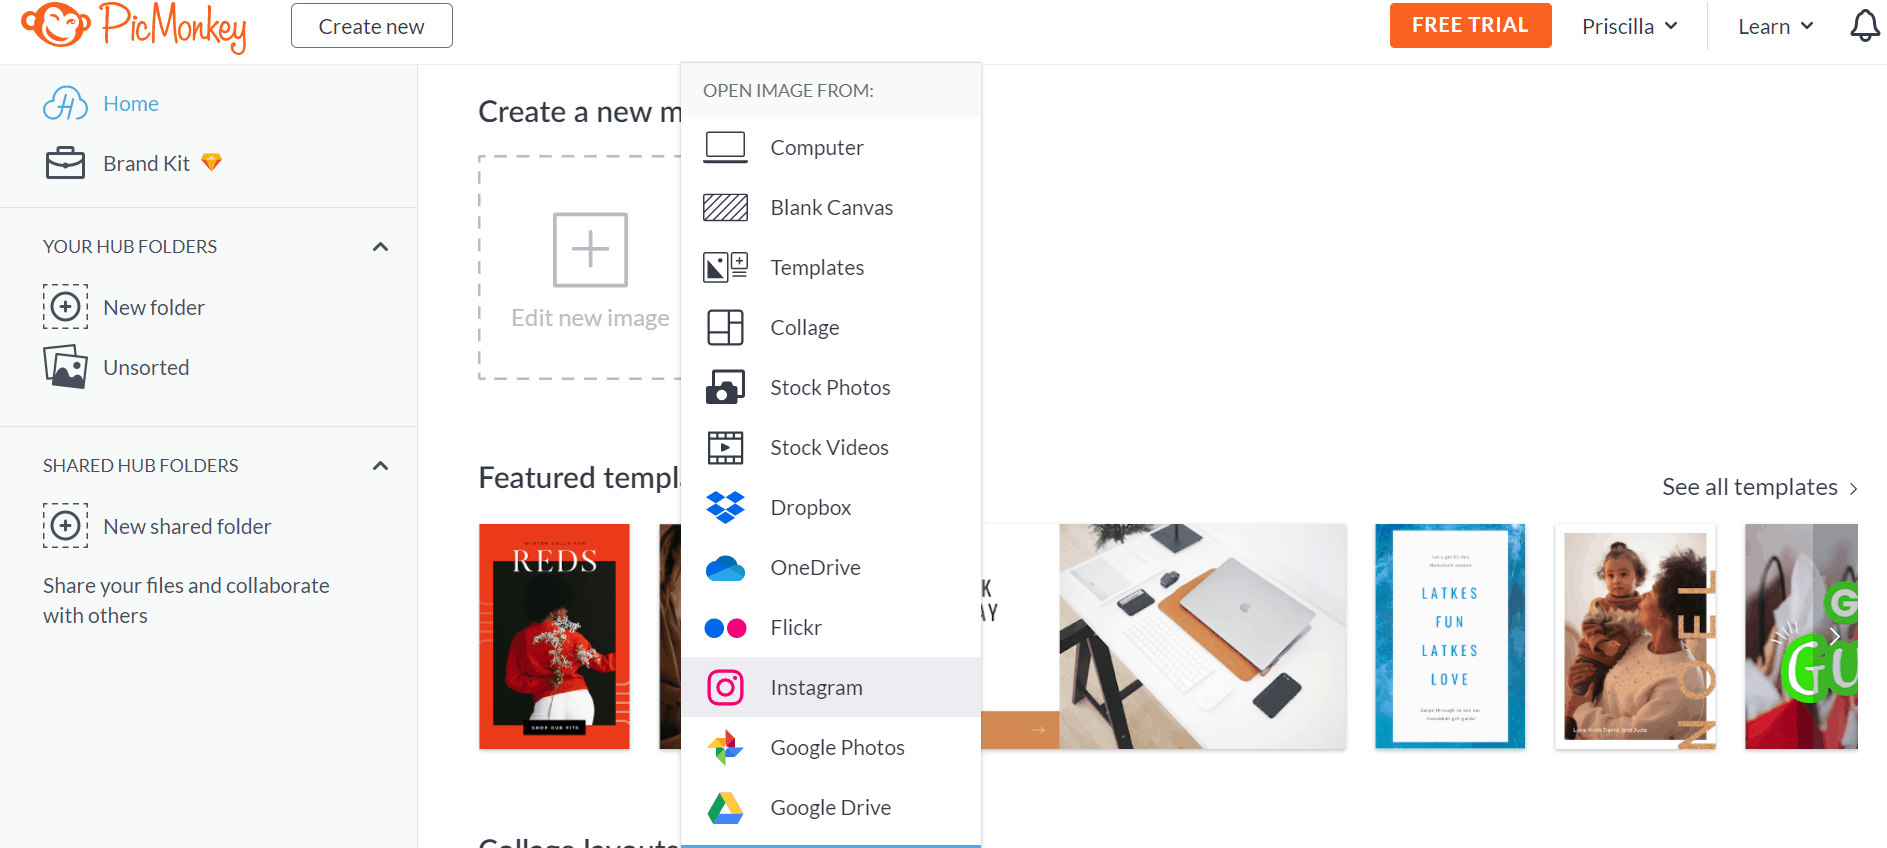
Task: Open the Unsorted folder
Action: point(146,367)
